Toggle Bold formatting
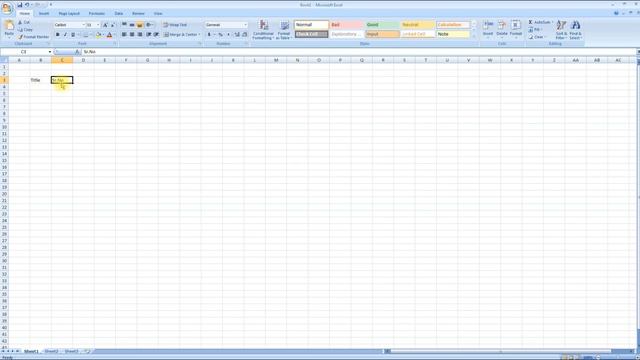The width and height of the screenshot is (640, 360). coord(58,35)
